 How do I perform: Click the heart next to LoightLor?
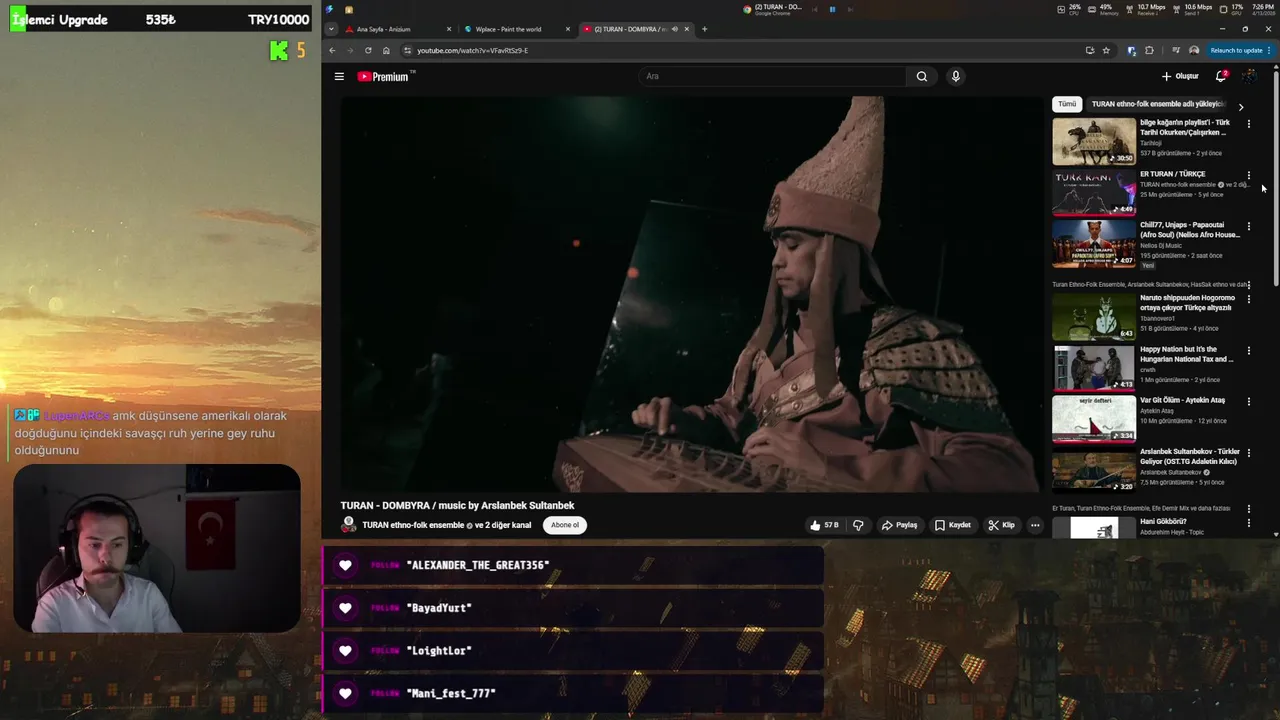(x=345, y=651)
